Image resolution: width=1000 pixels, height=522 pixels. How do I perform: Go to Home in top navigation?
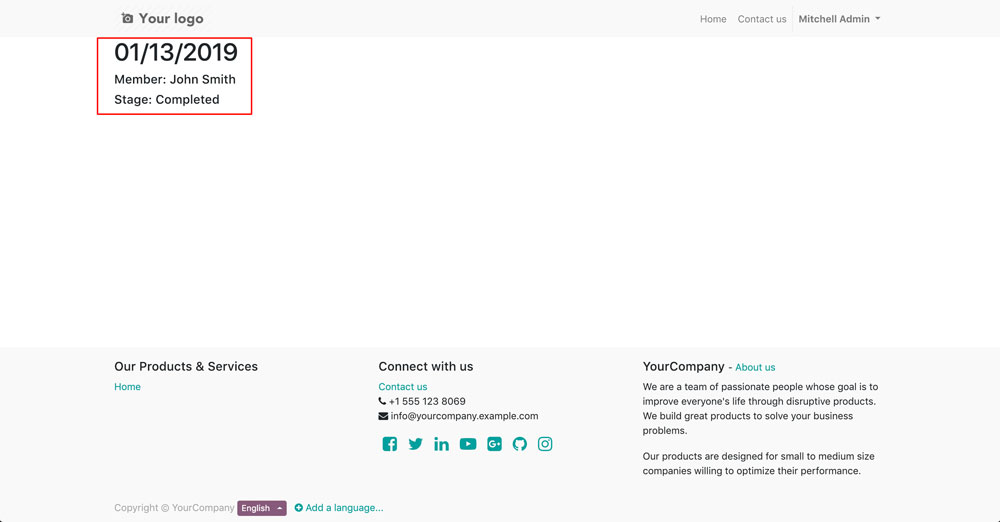[x=713, y=19]
